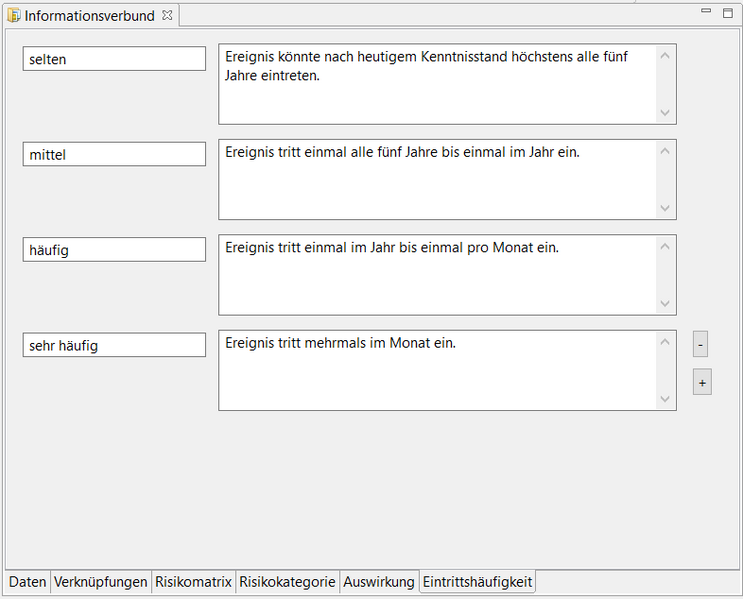Click scroll down arrow in 'mittel' description
The width and height of the screenshot is (743, 599).
coord(665,208)
